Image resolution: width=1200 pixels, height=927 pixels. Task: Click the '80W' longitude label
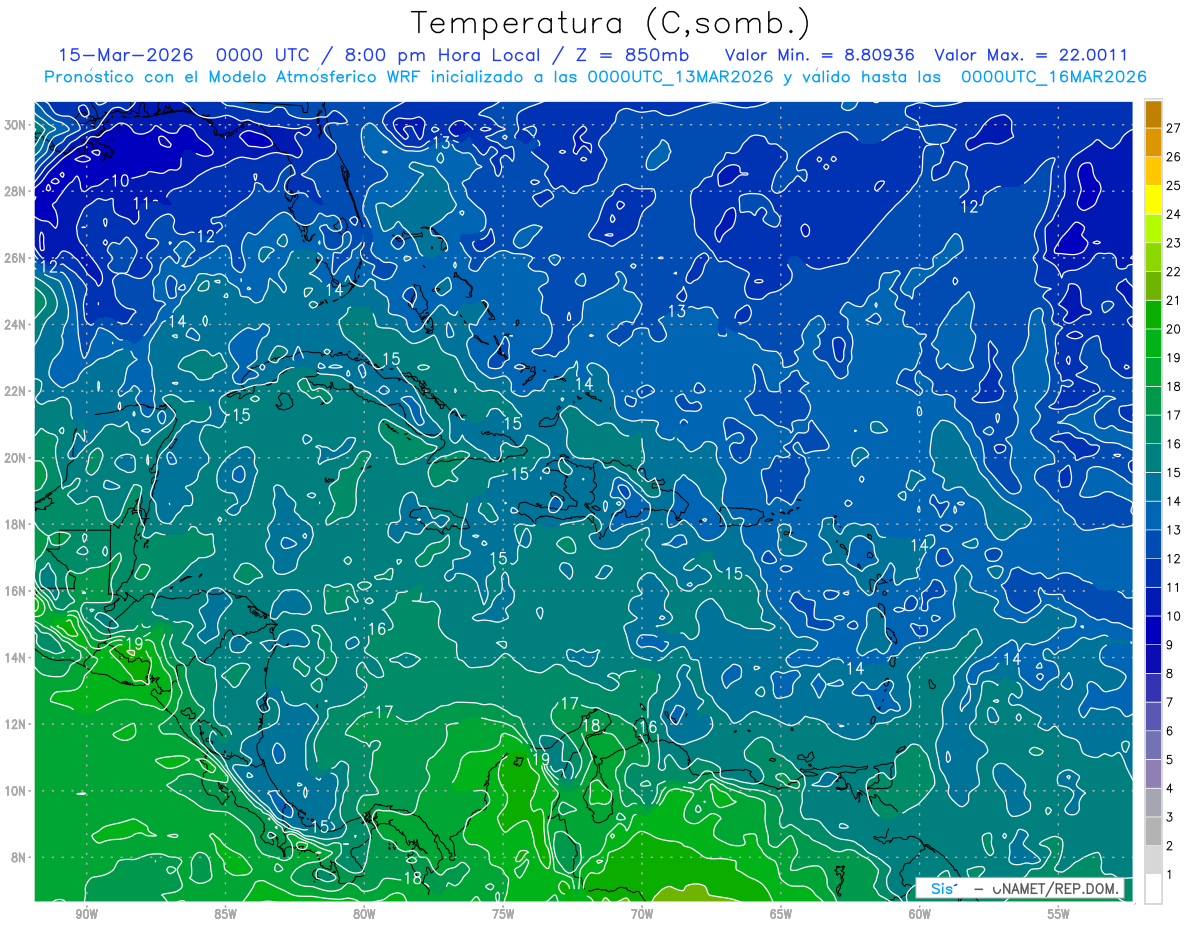pyautogui.click(x=364, y=914)
